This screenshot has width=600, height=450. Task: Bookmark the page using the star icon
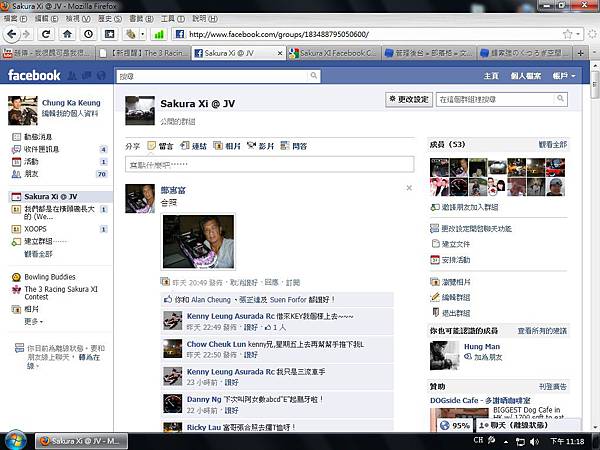click(567, 34)
